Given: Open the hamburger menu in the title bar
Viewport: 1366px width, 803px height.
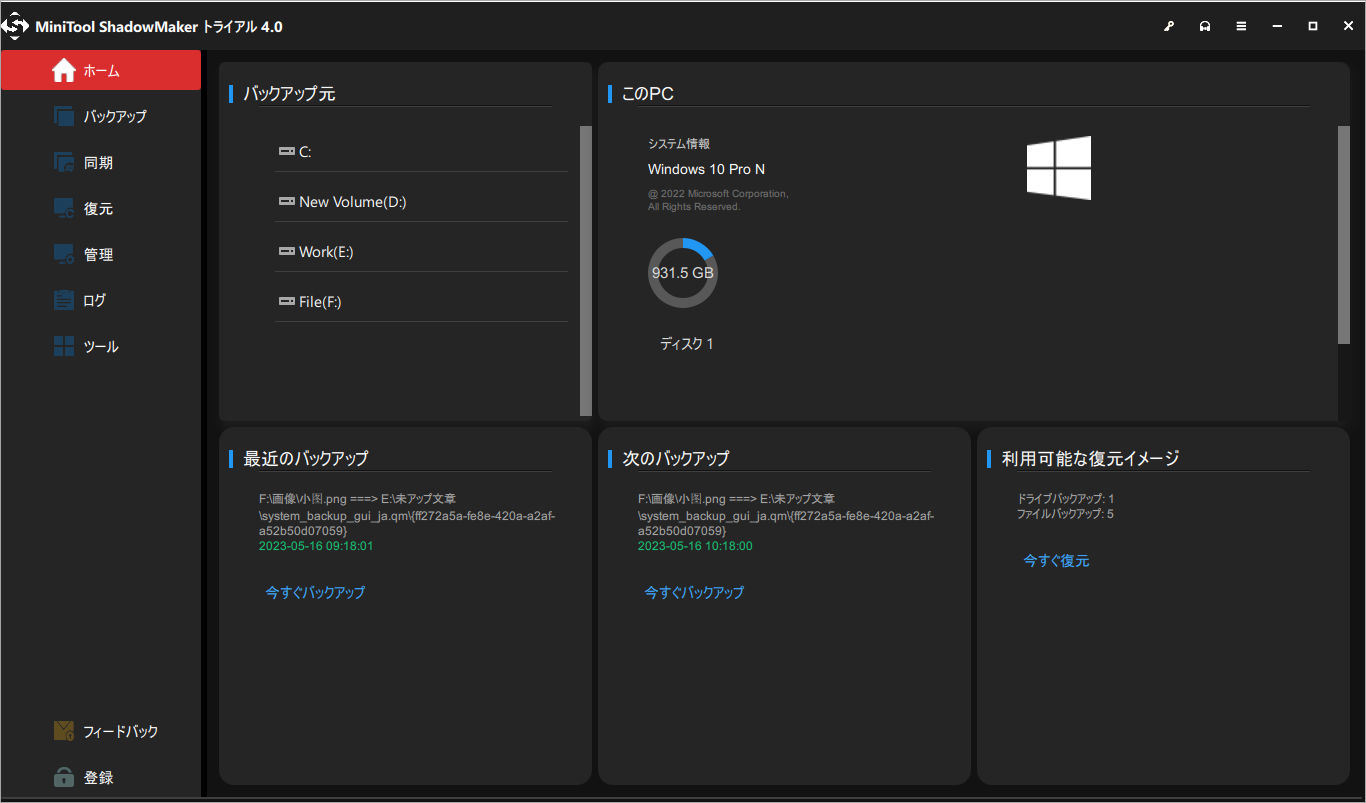Looking at the screenshot, I should pos(1241,25).
